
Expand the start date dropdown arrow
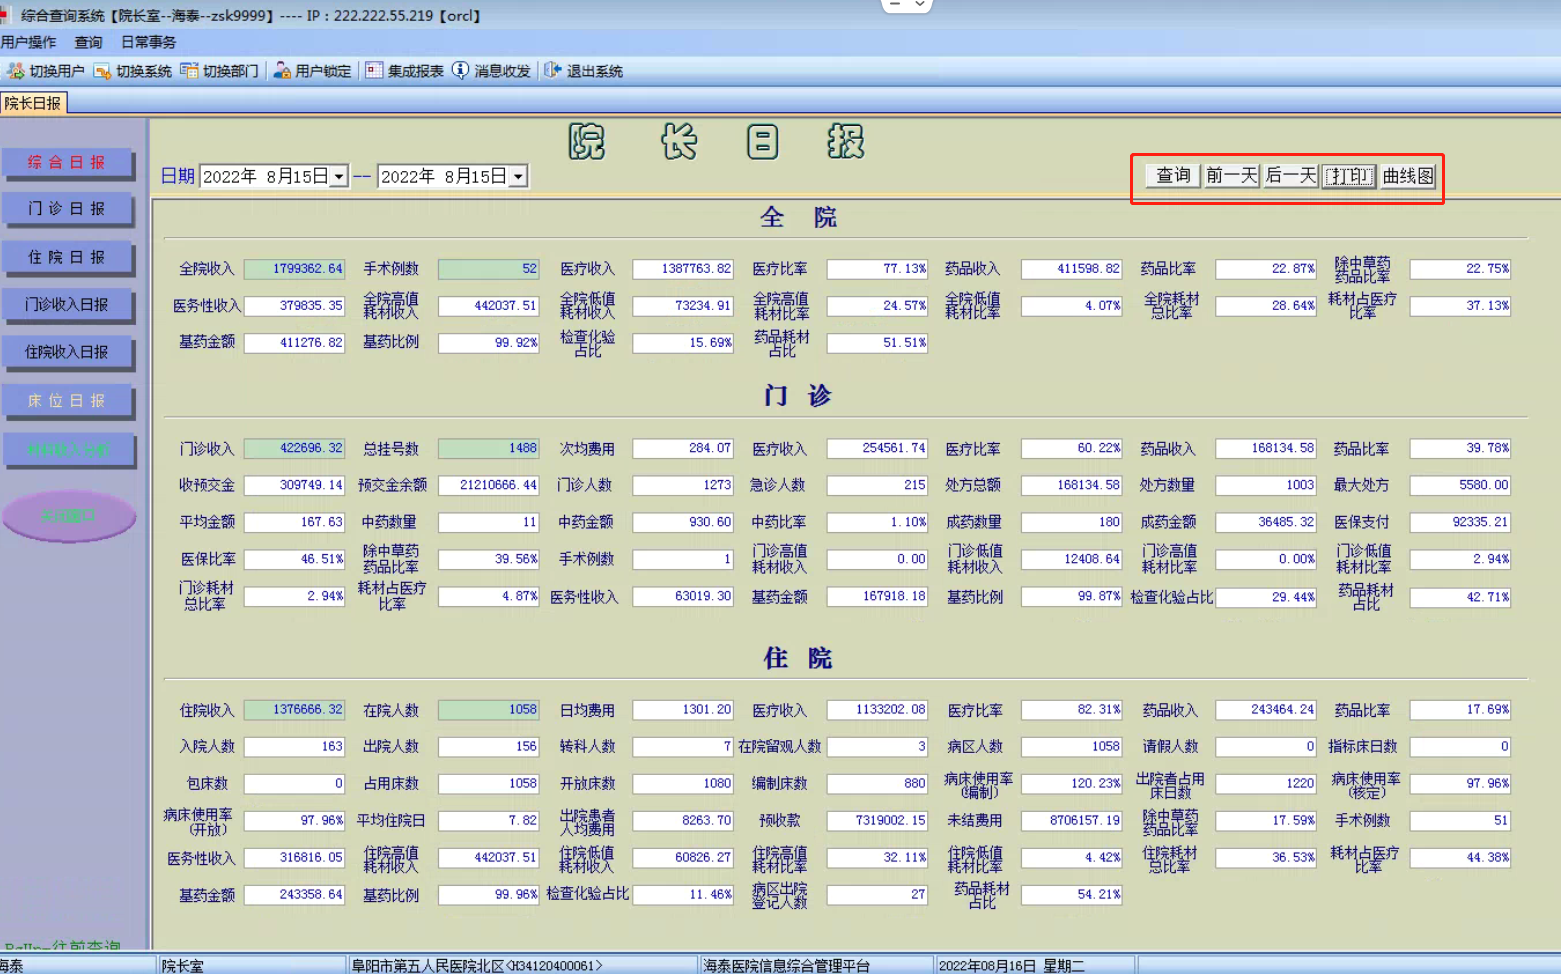pyautogui.click(x=339, y=177)
